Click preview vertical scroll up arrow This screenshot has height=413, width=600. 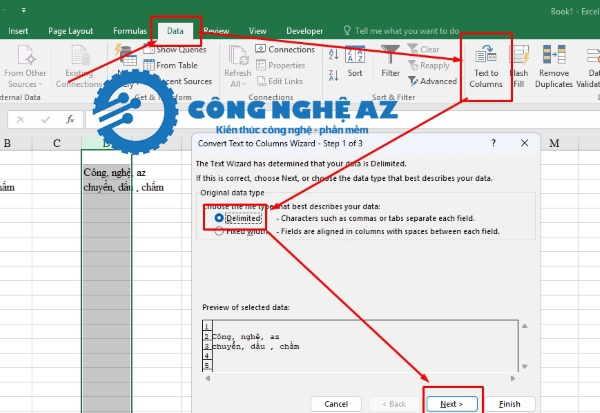tap(525, 326)
